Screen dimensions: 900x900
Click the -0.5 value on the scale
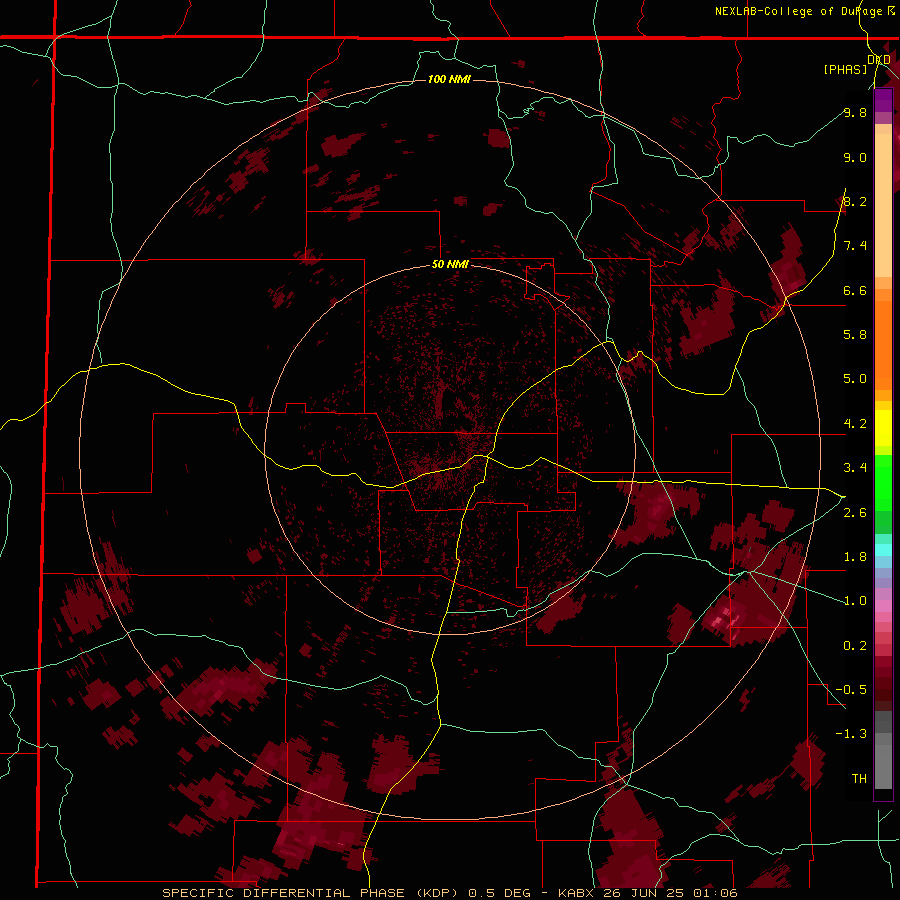[x=851, y=690]
